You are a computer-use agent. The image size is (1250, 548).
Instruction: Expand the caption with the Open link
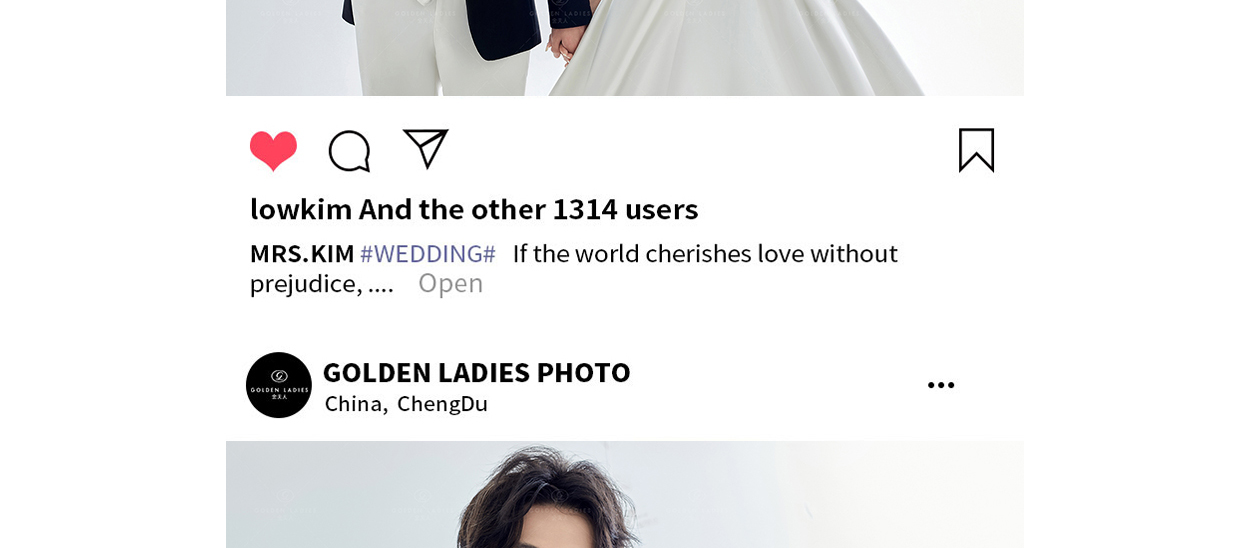pyautogui.click(x=451, y=283)
